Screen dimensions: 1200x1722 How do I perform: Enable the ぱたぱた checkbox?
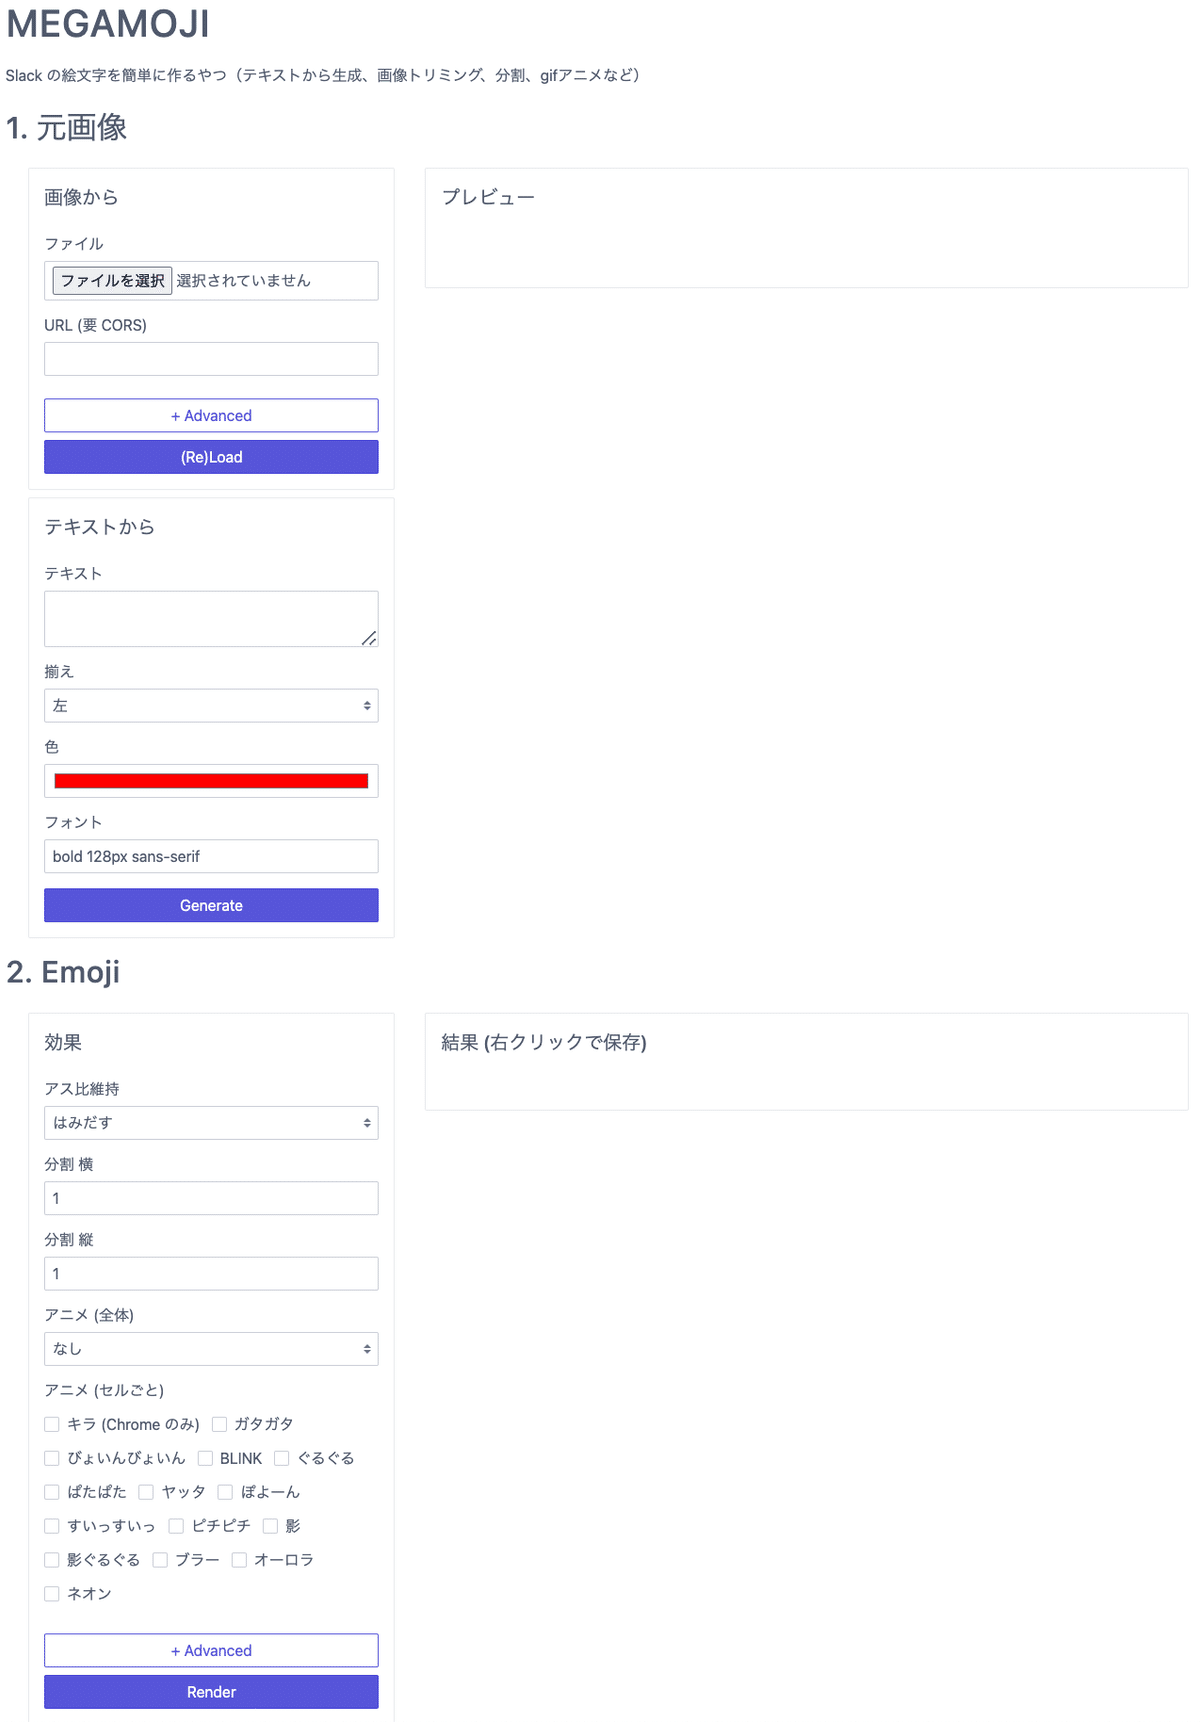52,1492
